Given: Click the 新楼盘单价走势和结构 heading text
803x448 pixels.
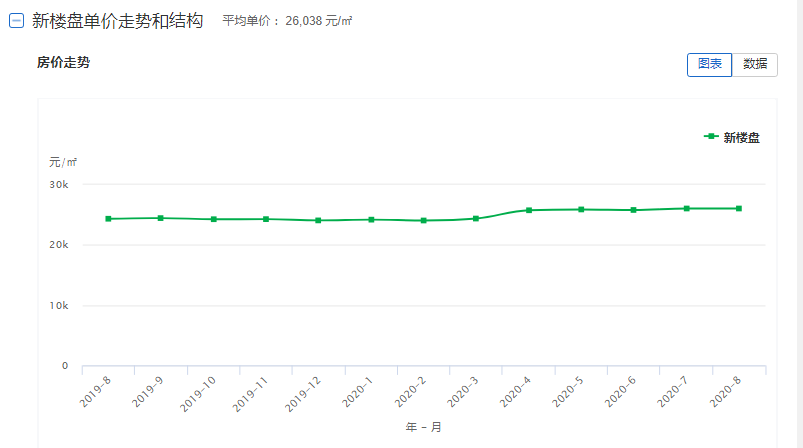Looking at the screenshot, I should (x=118, y=21).
